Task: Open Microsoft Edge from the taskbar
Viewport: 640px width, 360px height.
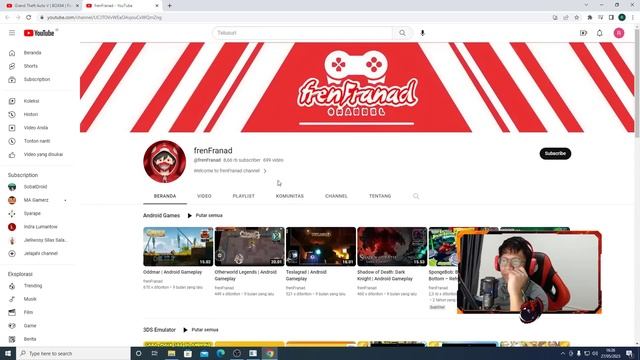Action: (220, 353)
